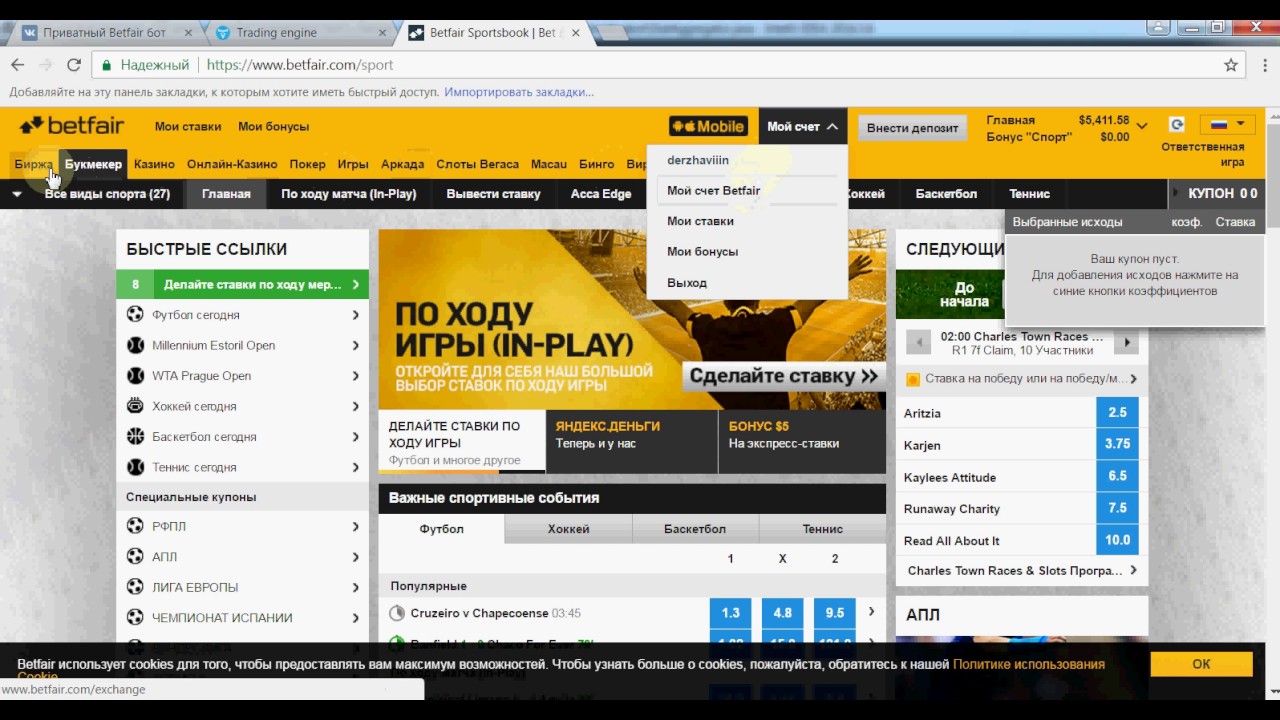Open the Russian flag language dropdown
Viewport: 1280px width, 720px height.
click(x=1227, y=125)
